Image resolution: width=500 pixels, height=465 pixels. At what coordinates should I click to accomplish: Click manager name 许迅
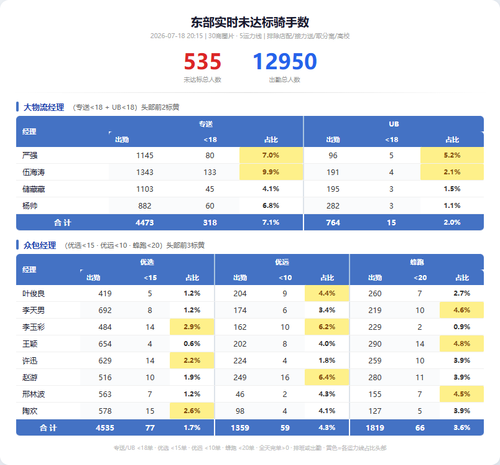[30, 361]
